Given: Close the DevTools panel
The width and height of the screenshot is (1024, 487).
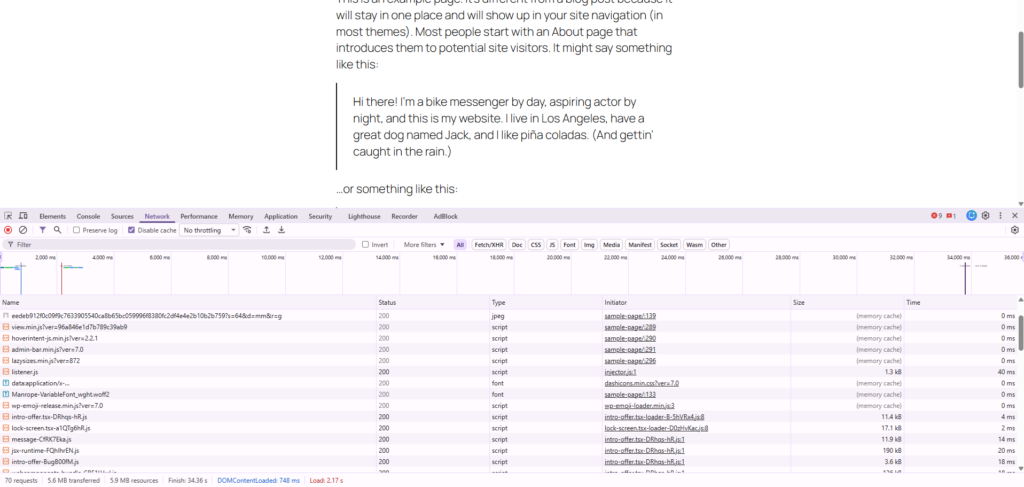Looking at the screenshot, I should point(1015,215).
